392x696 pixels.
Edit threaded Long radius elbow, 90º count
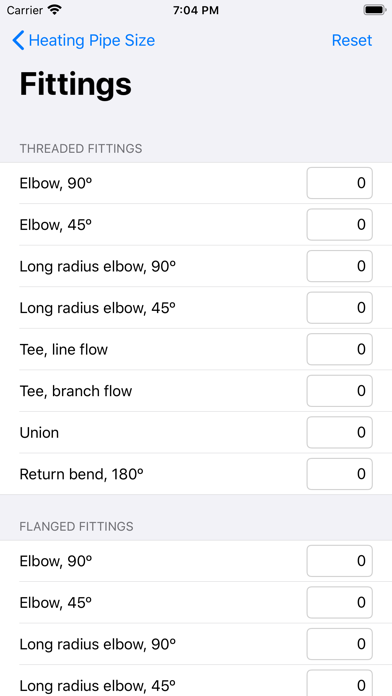tap(340, 266)
